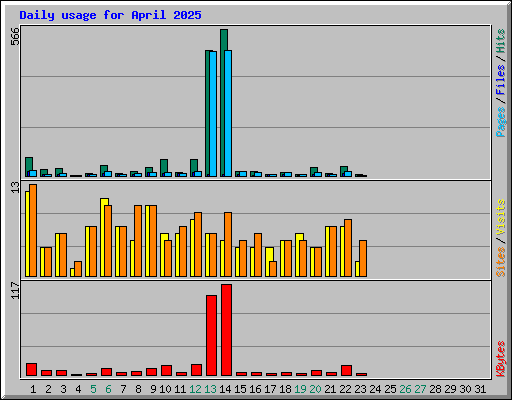Screen dimensions: 512x400
Task: Click the 13 scale value on y-axis
Action: [x=15, y=187]
